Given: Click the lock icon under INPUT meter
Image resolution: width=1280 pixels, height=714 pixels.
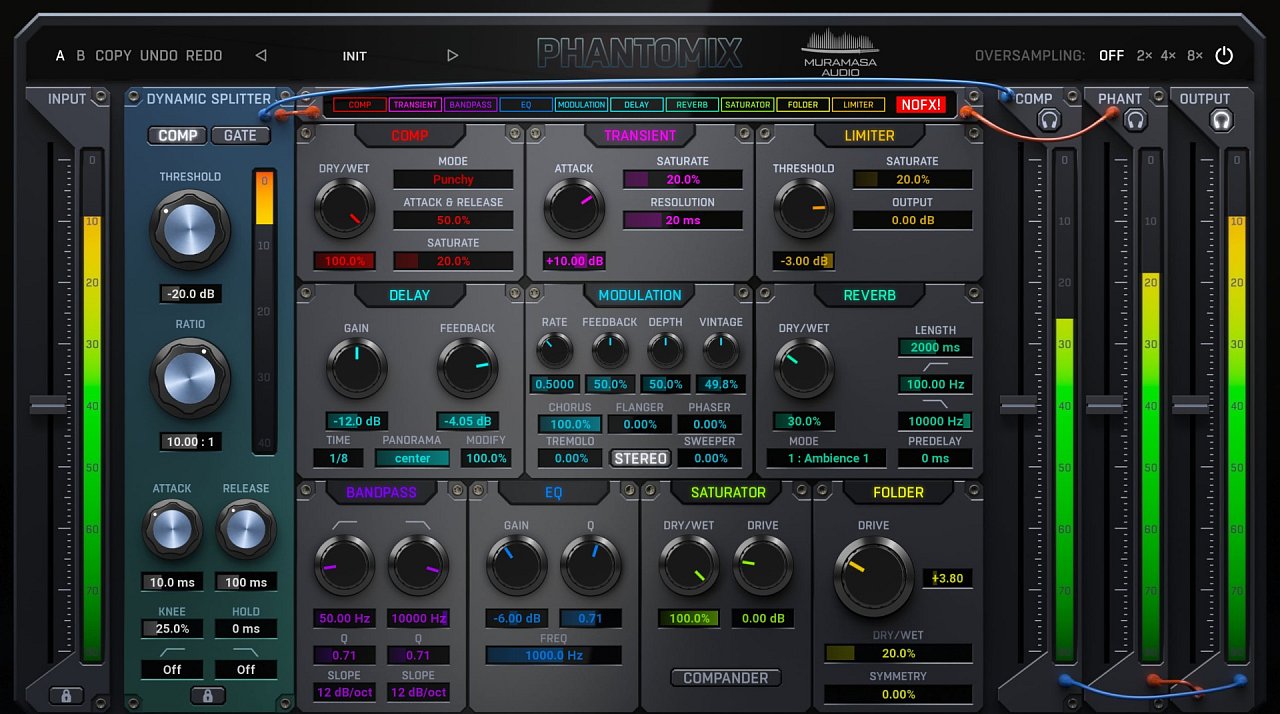Looking at the screenshot, I should [x=66, y=695].
